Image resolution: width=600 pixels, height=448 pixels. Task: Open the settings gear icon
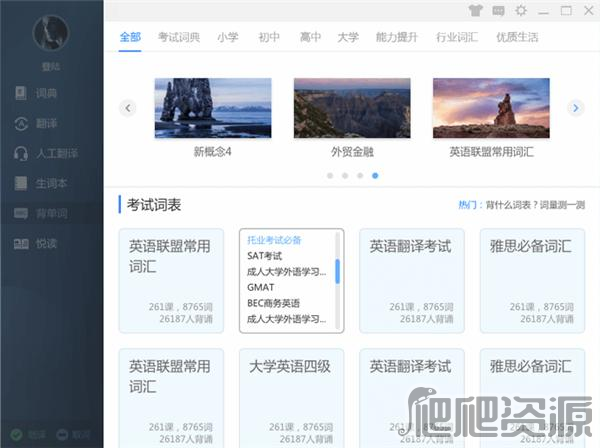(x=521, y=11)
